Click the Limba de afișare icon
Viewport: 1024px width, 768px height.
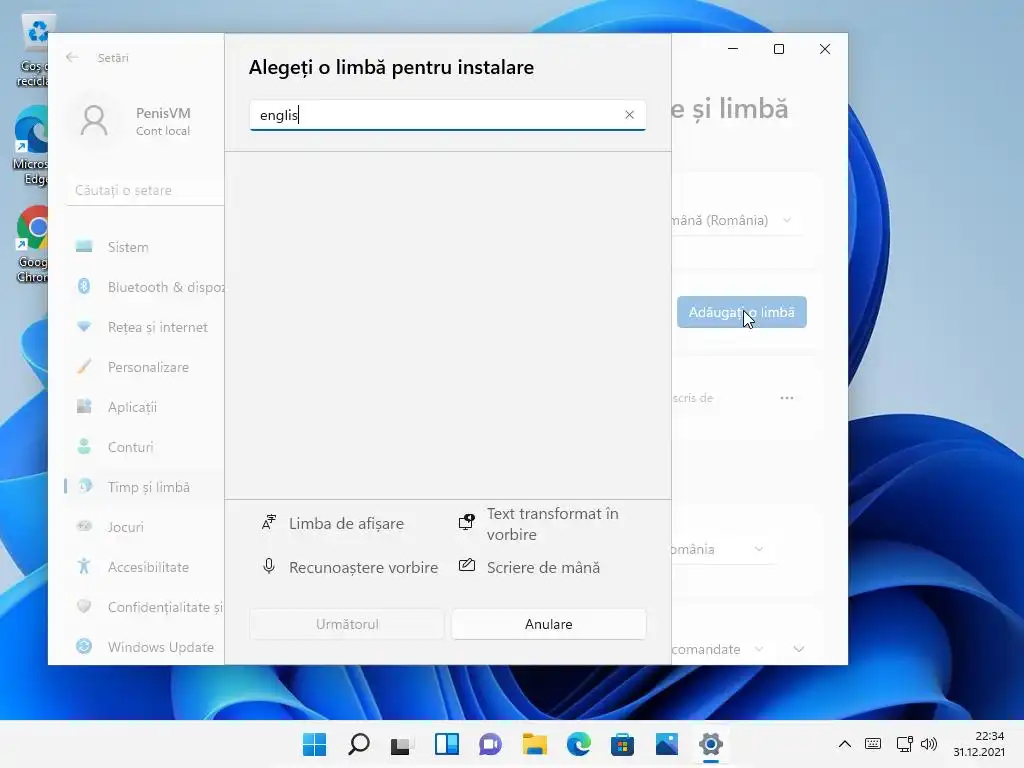pyautogui.click(x=268, y=523)
